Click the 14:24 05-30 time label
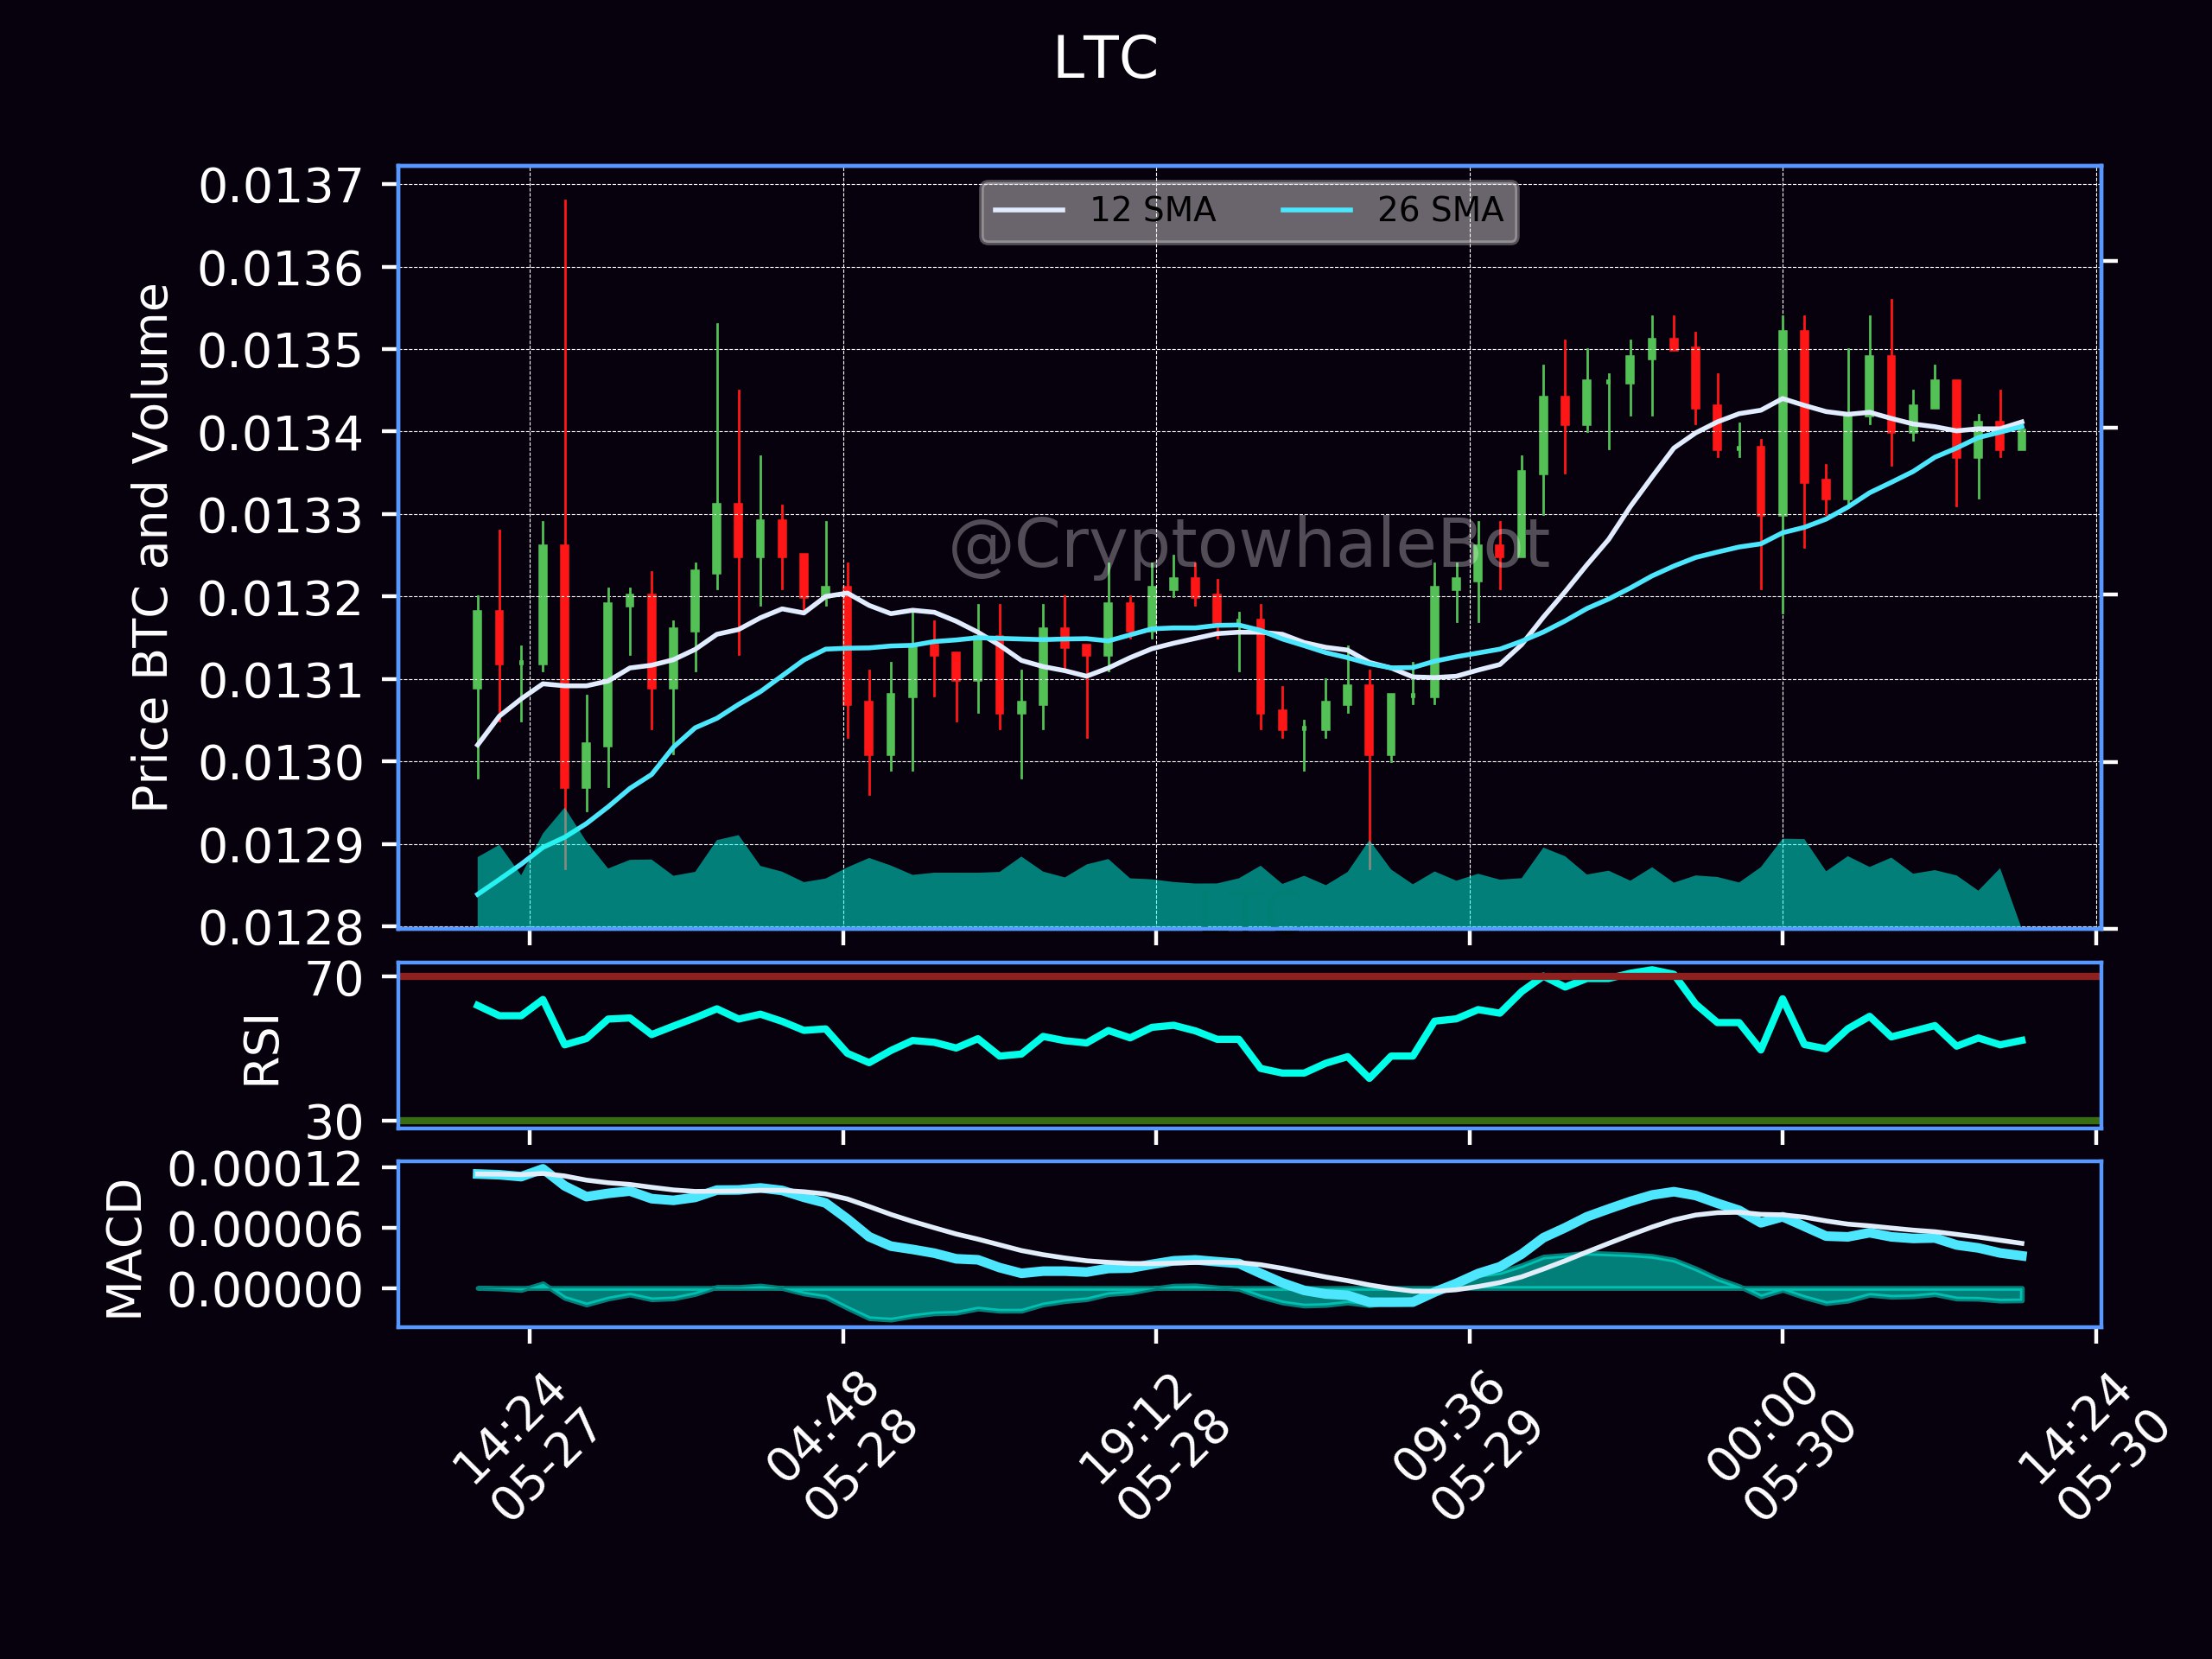The width and height of the screenshot is (2212, 1659). pos(2092,1448)
